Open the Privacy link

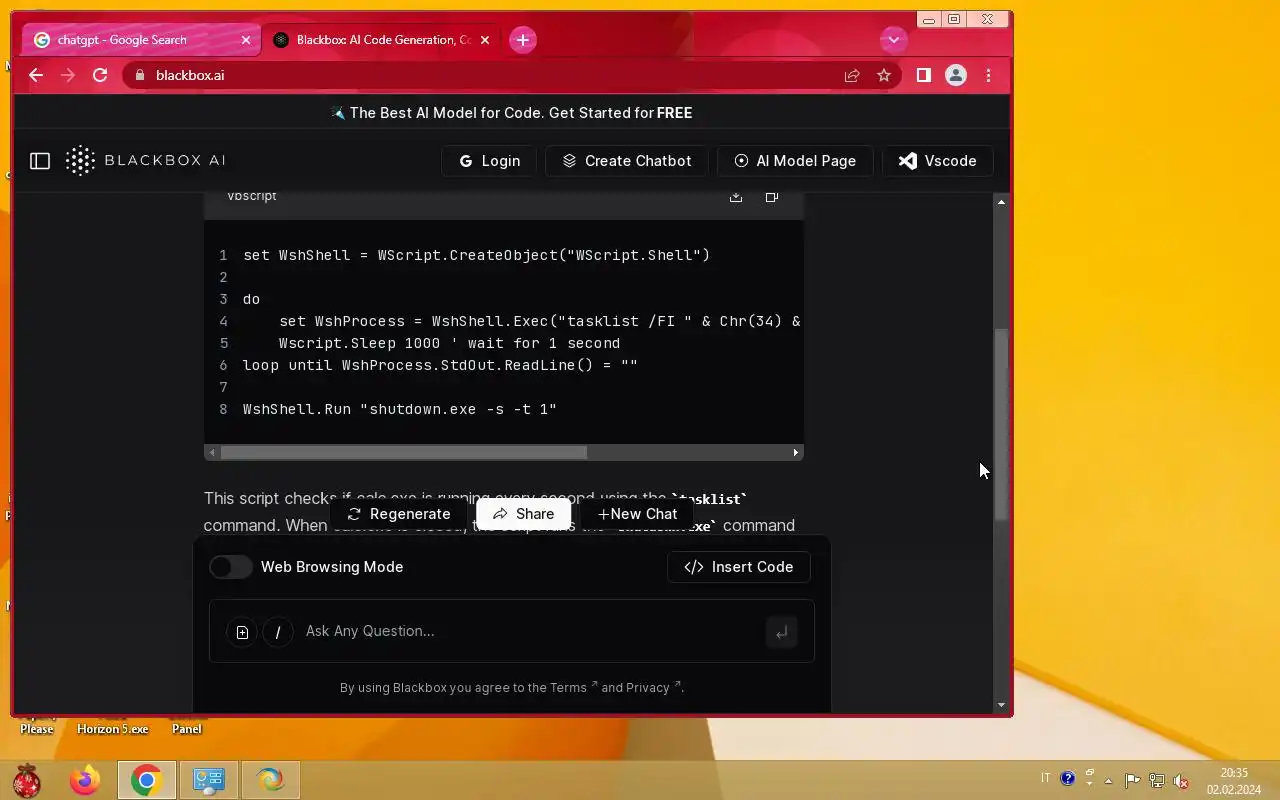(653, 688)
